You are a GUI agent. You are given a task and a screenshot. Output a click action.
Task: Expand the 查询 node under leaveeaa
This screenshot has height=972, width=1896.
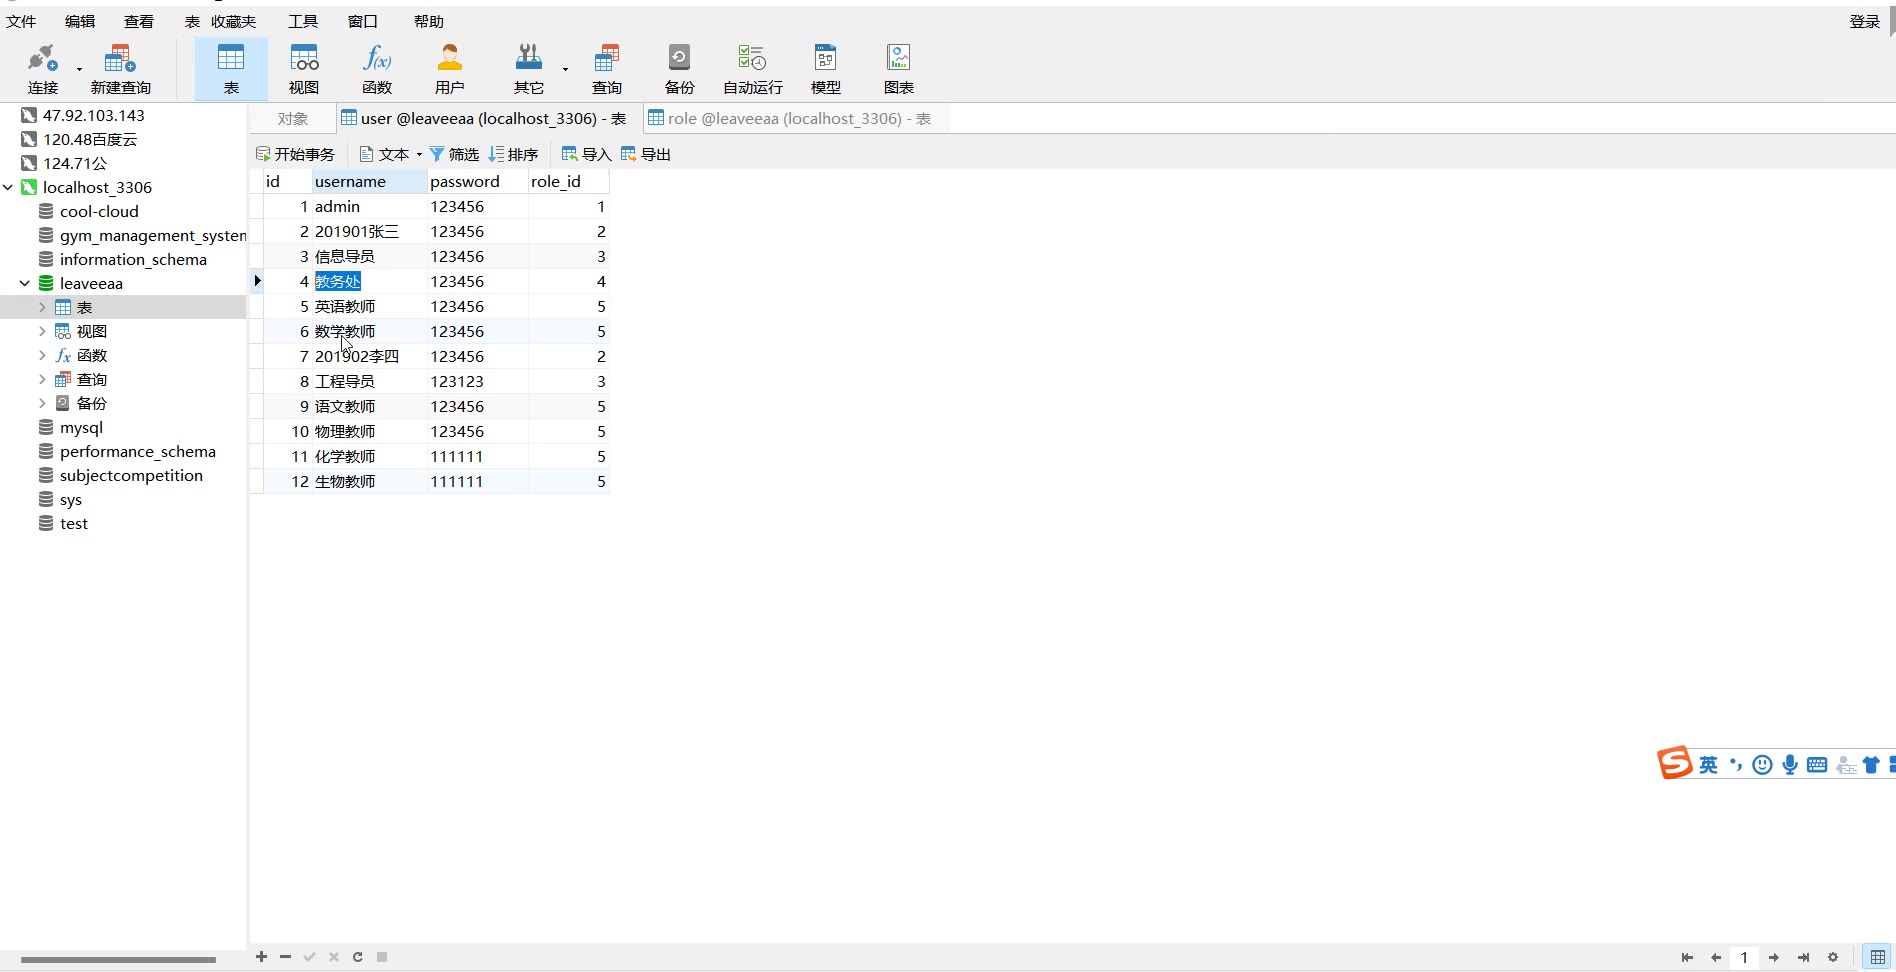click(x=42, y=379)
